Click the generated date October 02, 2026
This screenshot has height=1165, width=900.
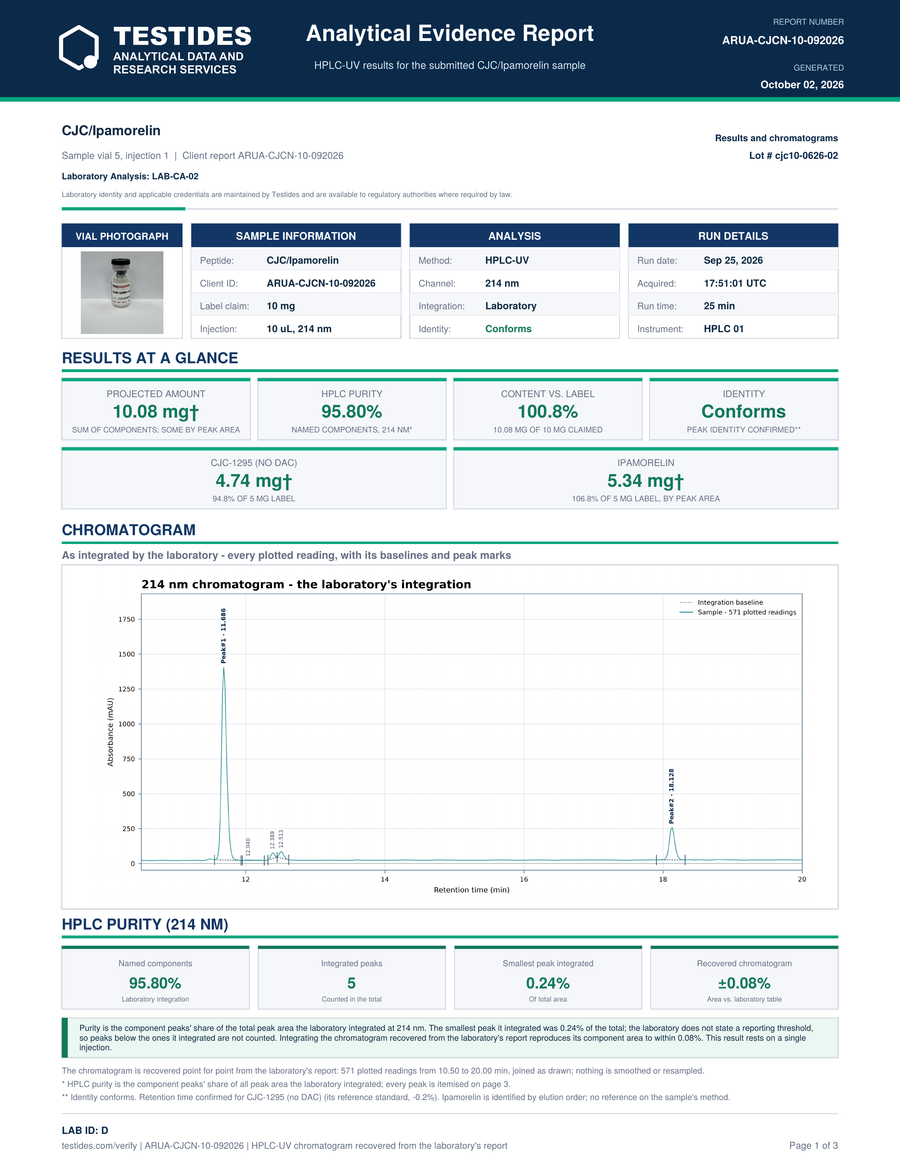pyautogui.click(x=802, y=85)
